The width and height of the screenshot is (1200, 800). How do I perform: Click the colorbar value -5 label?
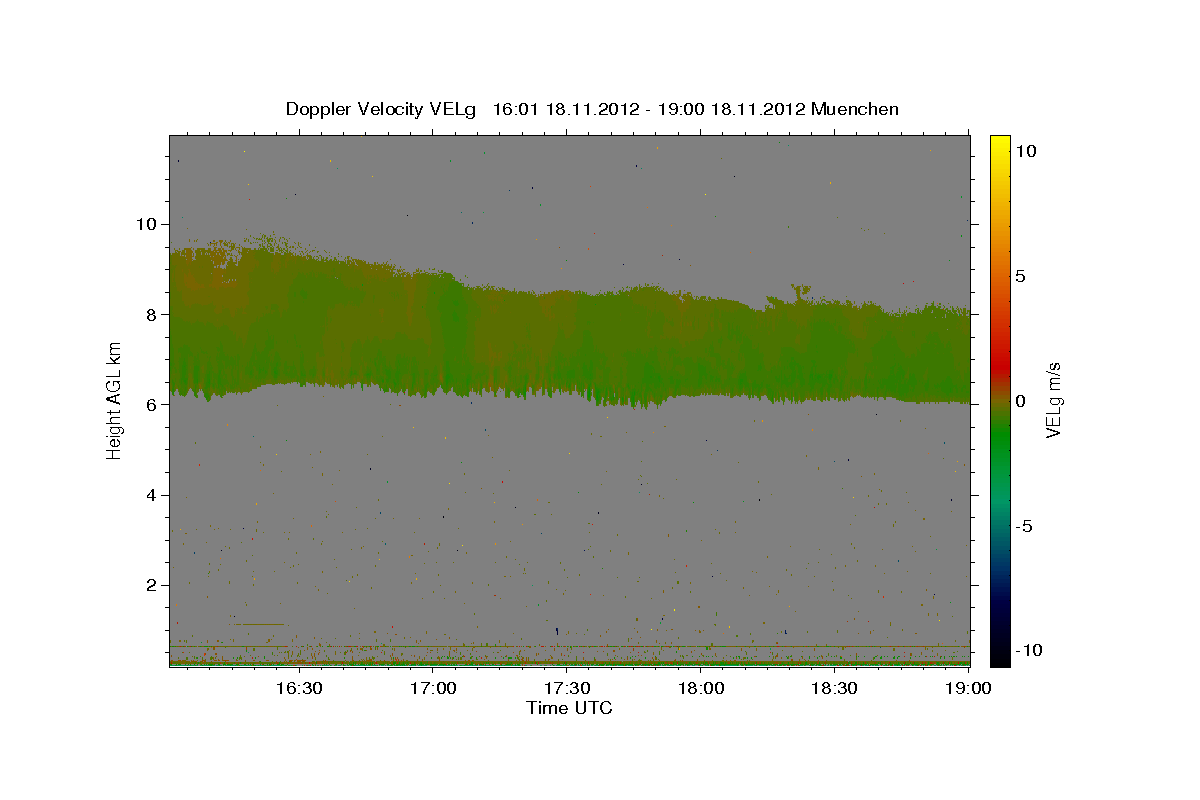[1025, 526]
